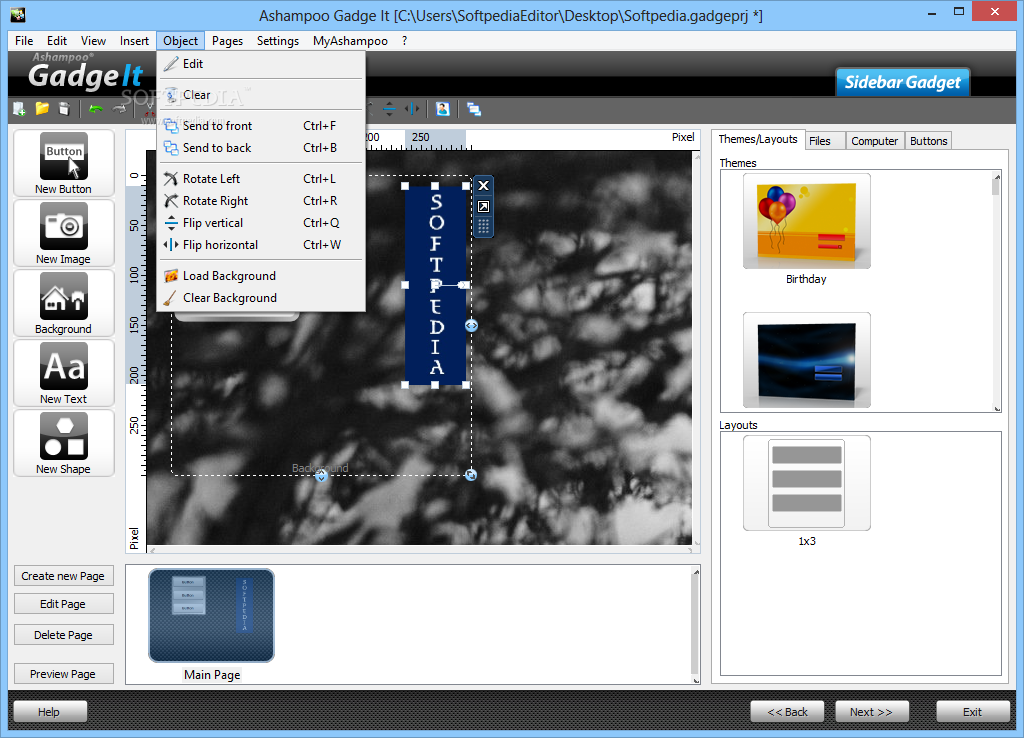This screenshot has width=1024, height=738.
Task: Click the blue width handle on canvas right edge
Action: (x=472, y=325)
